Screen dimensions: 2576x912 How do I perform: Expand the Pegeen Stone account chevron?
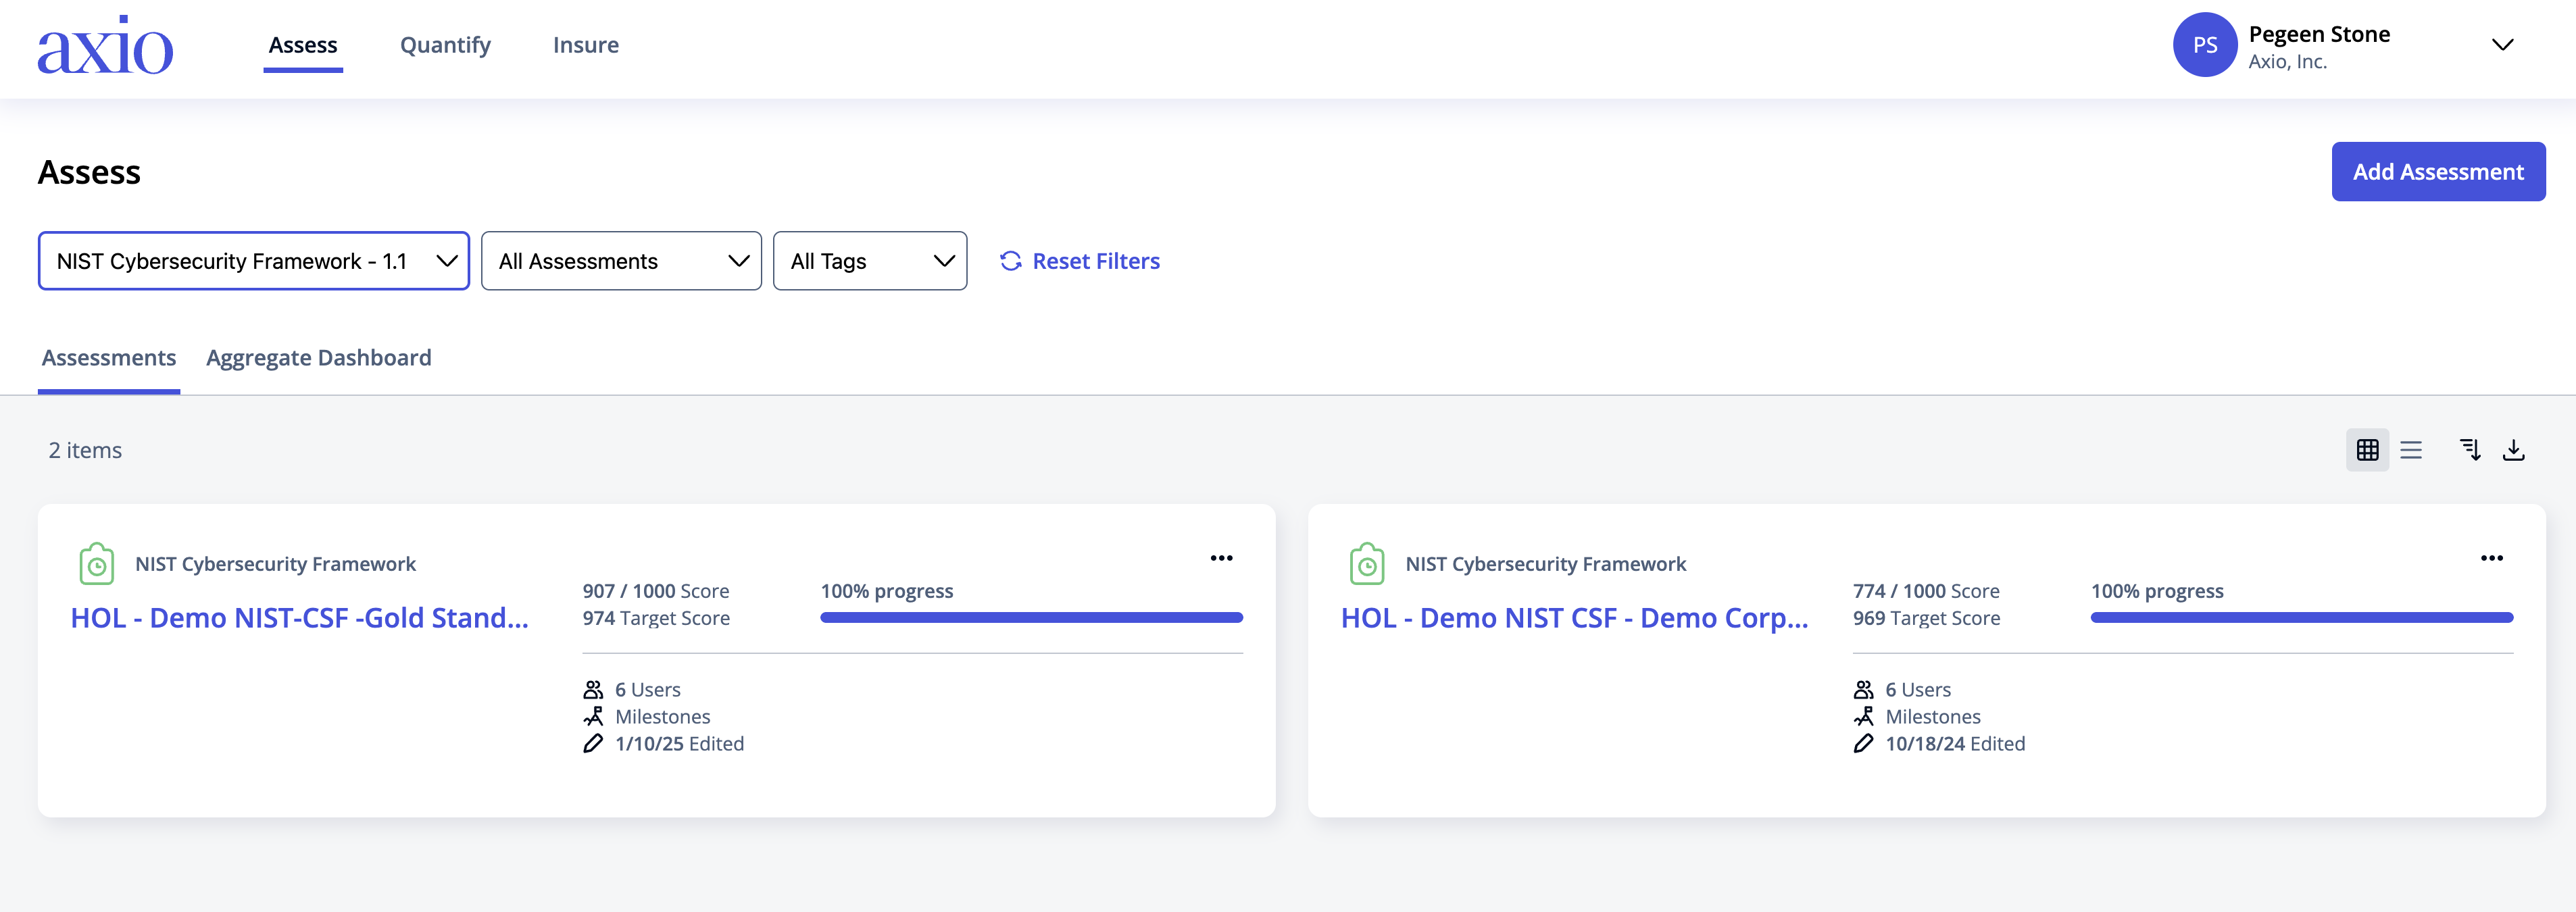(x=2502, y=45)
